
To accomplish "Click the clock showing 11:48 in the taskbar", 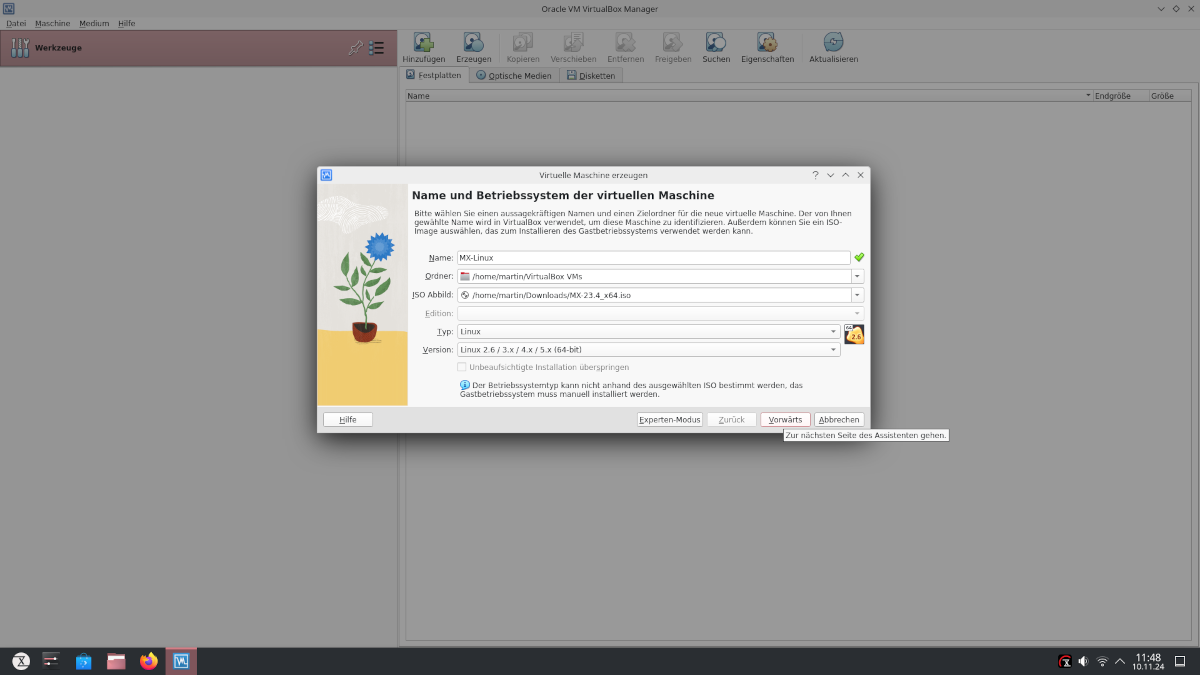I will [x=1148, y=661].
